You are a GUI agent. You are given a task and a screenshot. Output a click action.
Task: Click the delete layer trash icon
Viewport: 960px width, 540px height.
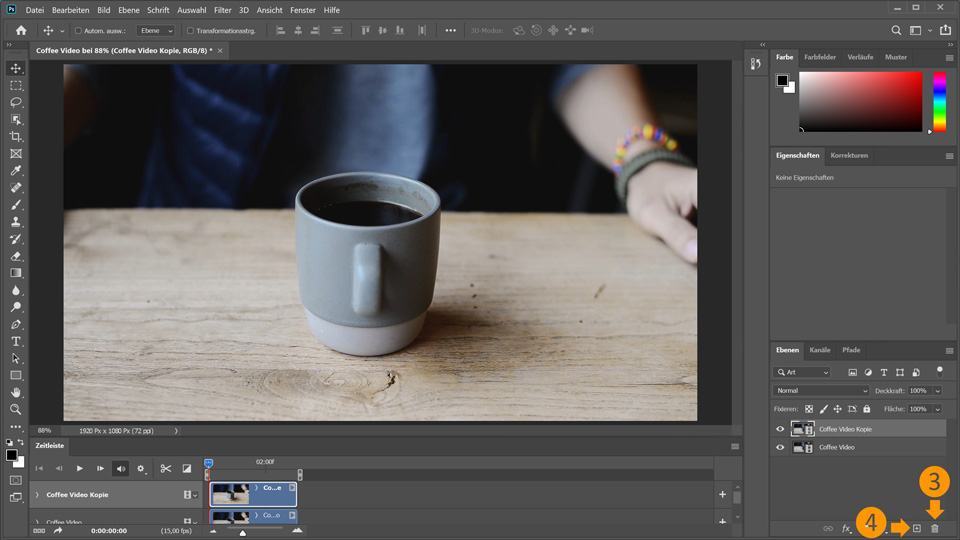[x=935, y=528]
